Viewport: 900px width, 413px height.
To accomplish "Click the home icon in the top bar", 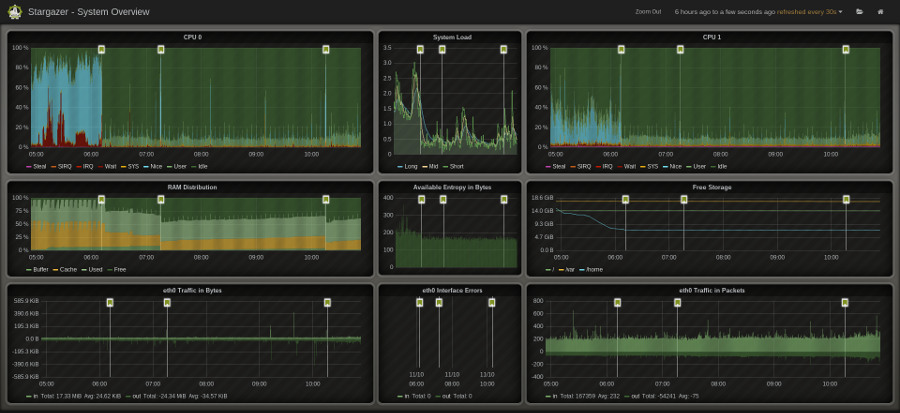I will tap(881, 12).
